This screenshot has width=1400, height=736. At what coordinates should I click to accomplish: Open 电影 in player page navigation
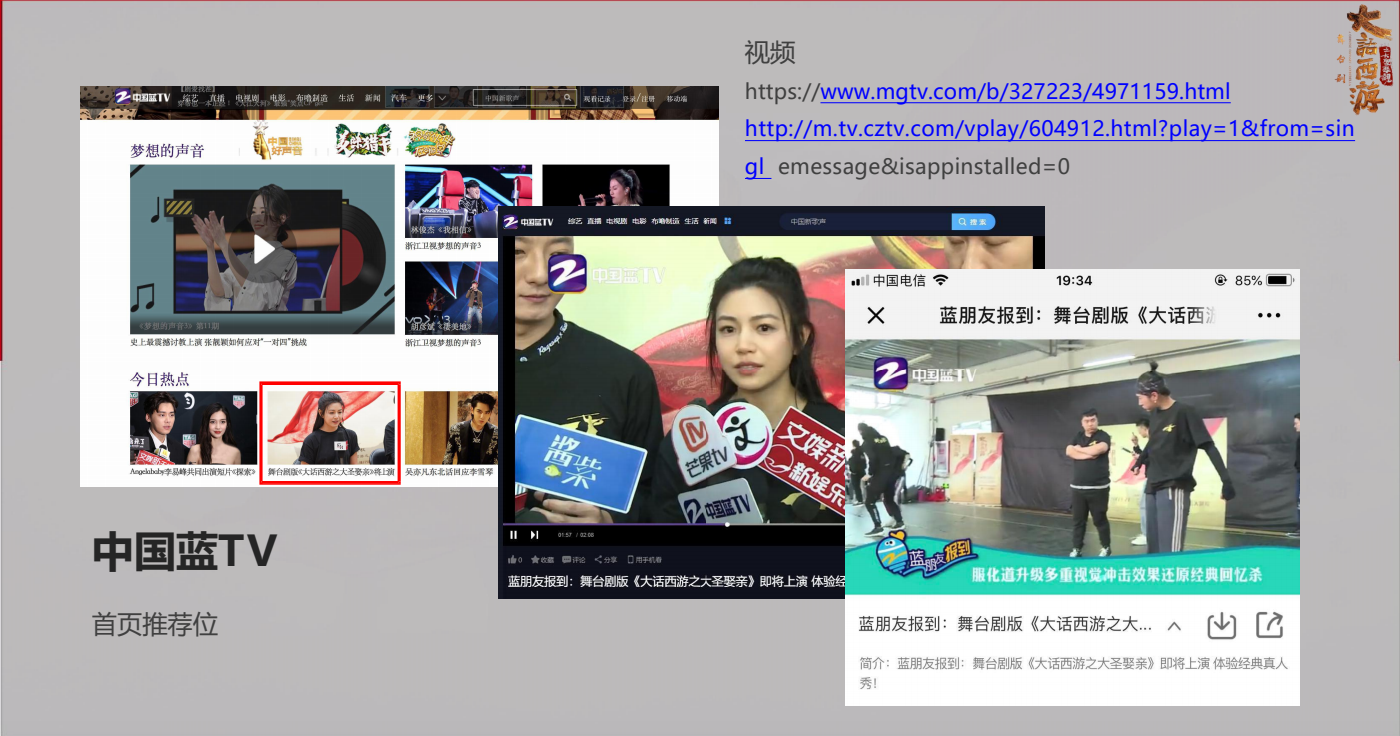tap(639, 221)
